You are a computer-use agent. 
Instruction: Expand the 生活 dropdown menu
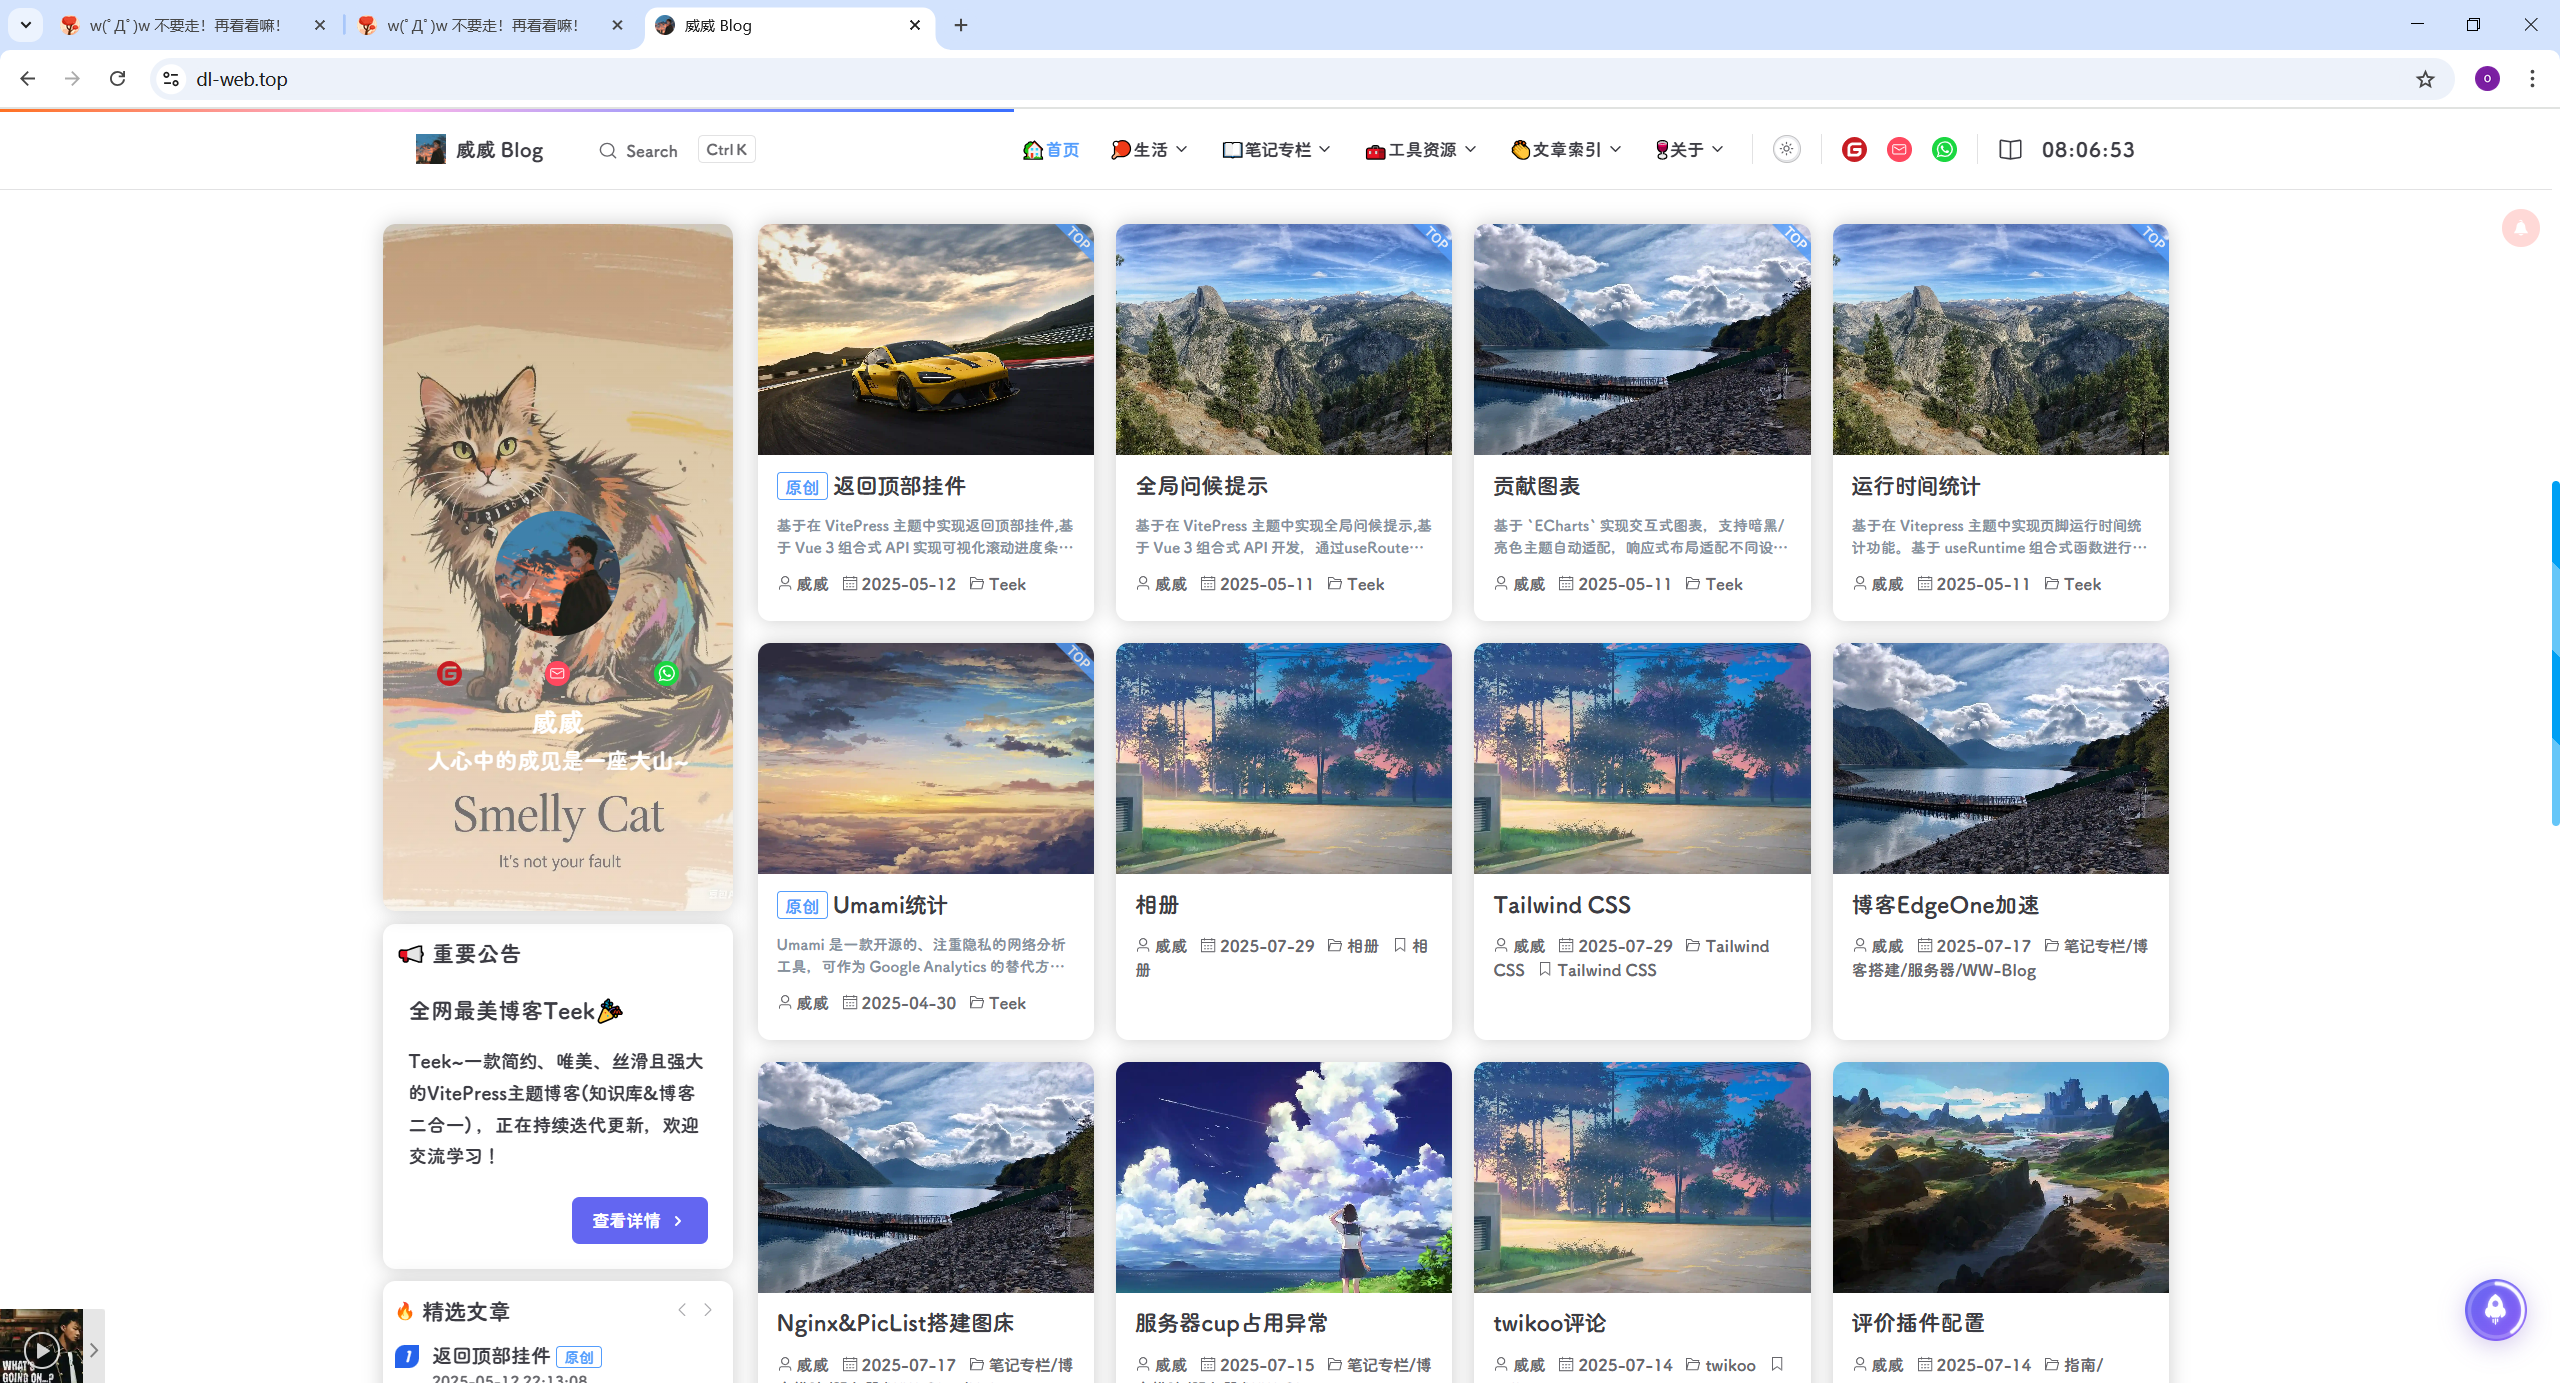click(x=1149, y=150)
